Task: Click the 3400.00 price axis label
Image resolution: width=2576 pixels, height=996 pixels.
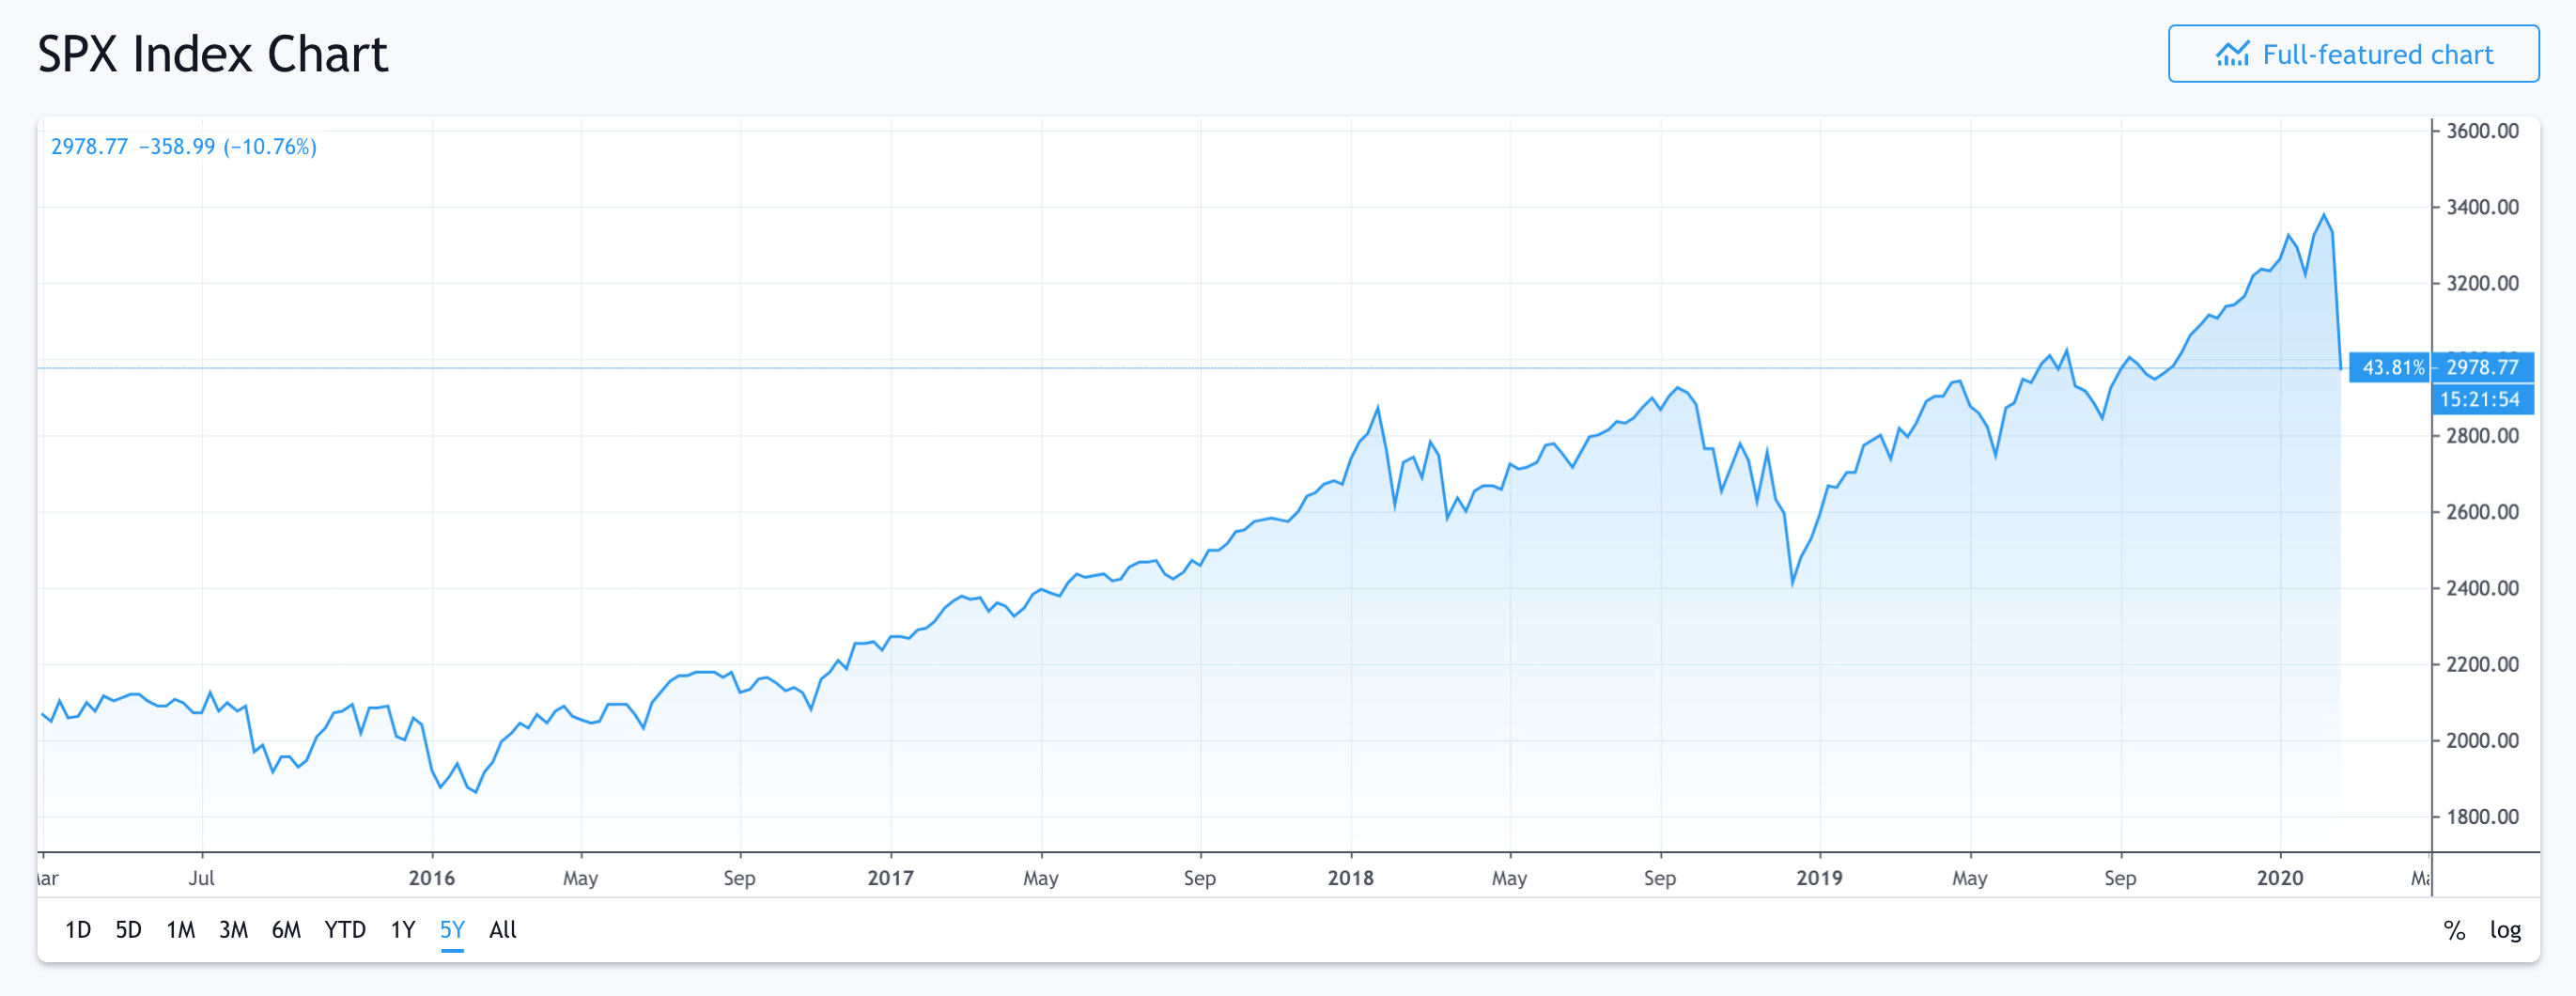Action: click(2482, 207)
